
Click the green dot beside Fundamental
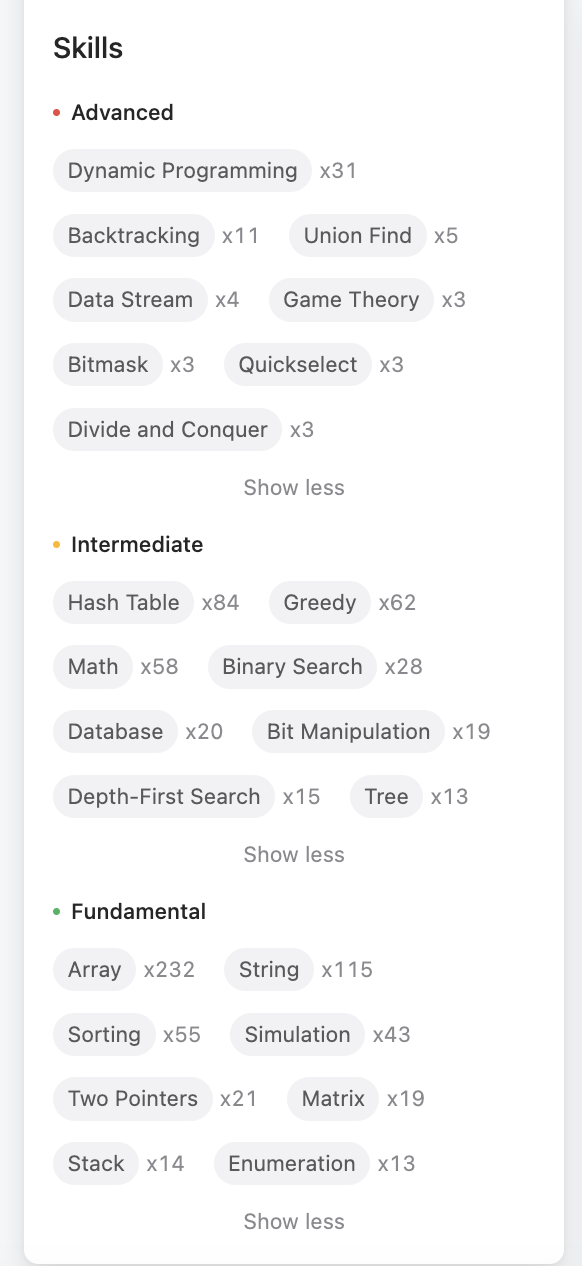click(59, 911)
